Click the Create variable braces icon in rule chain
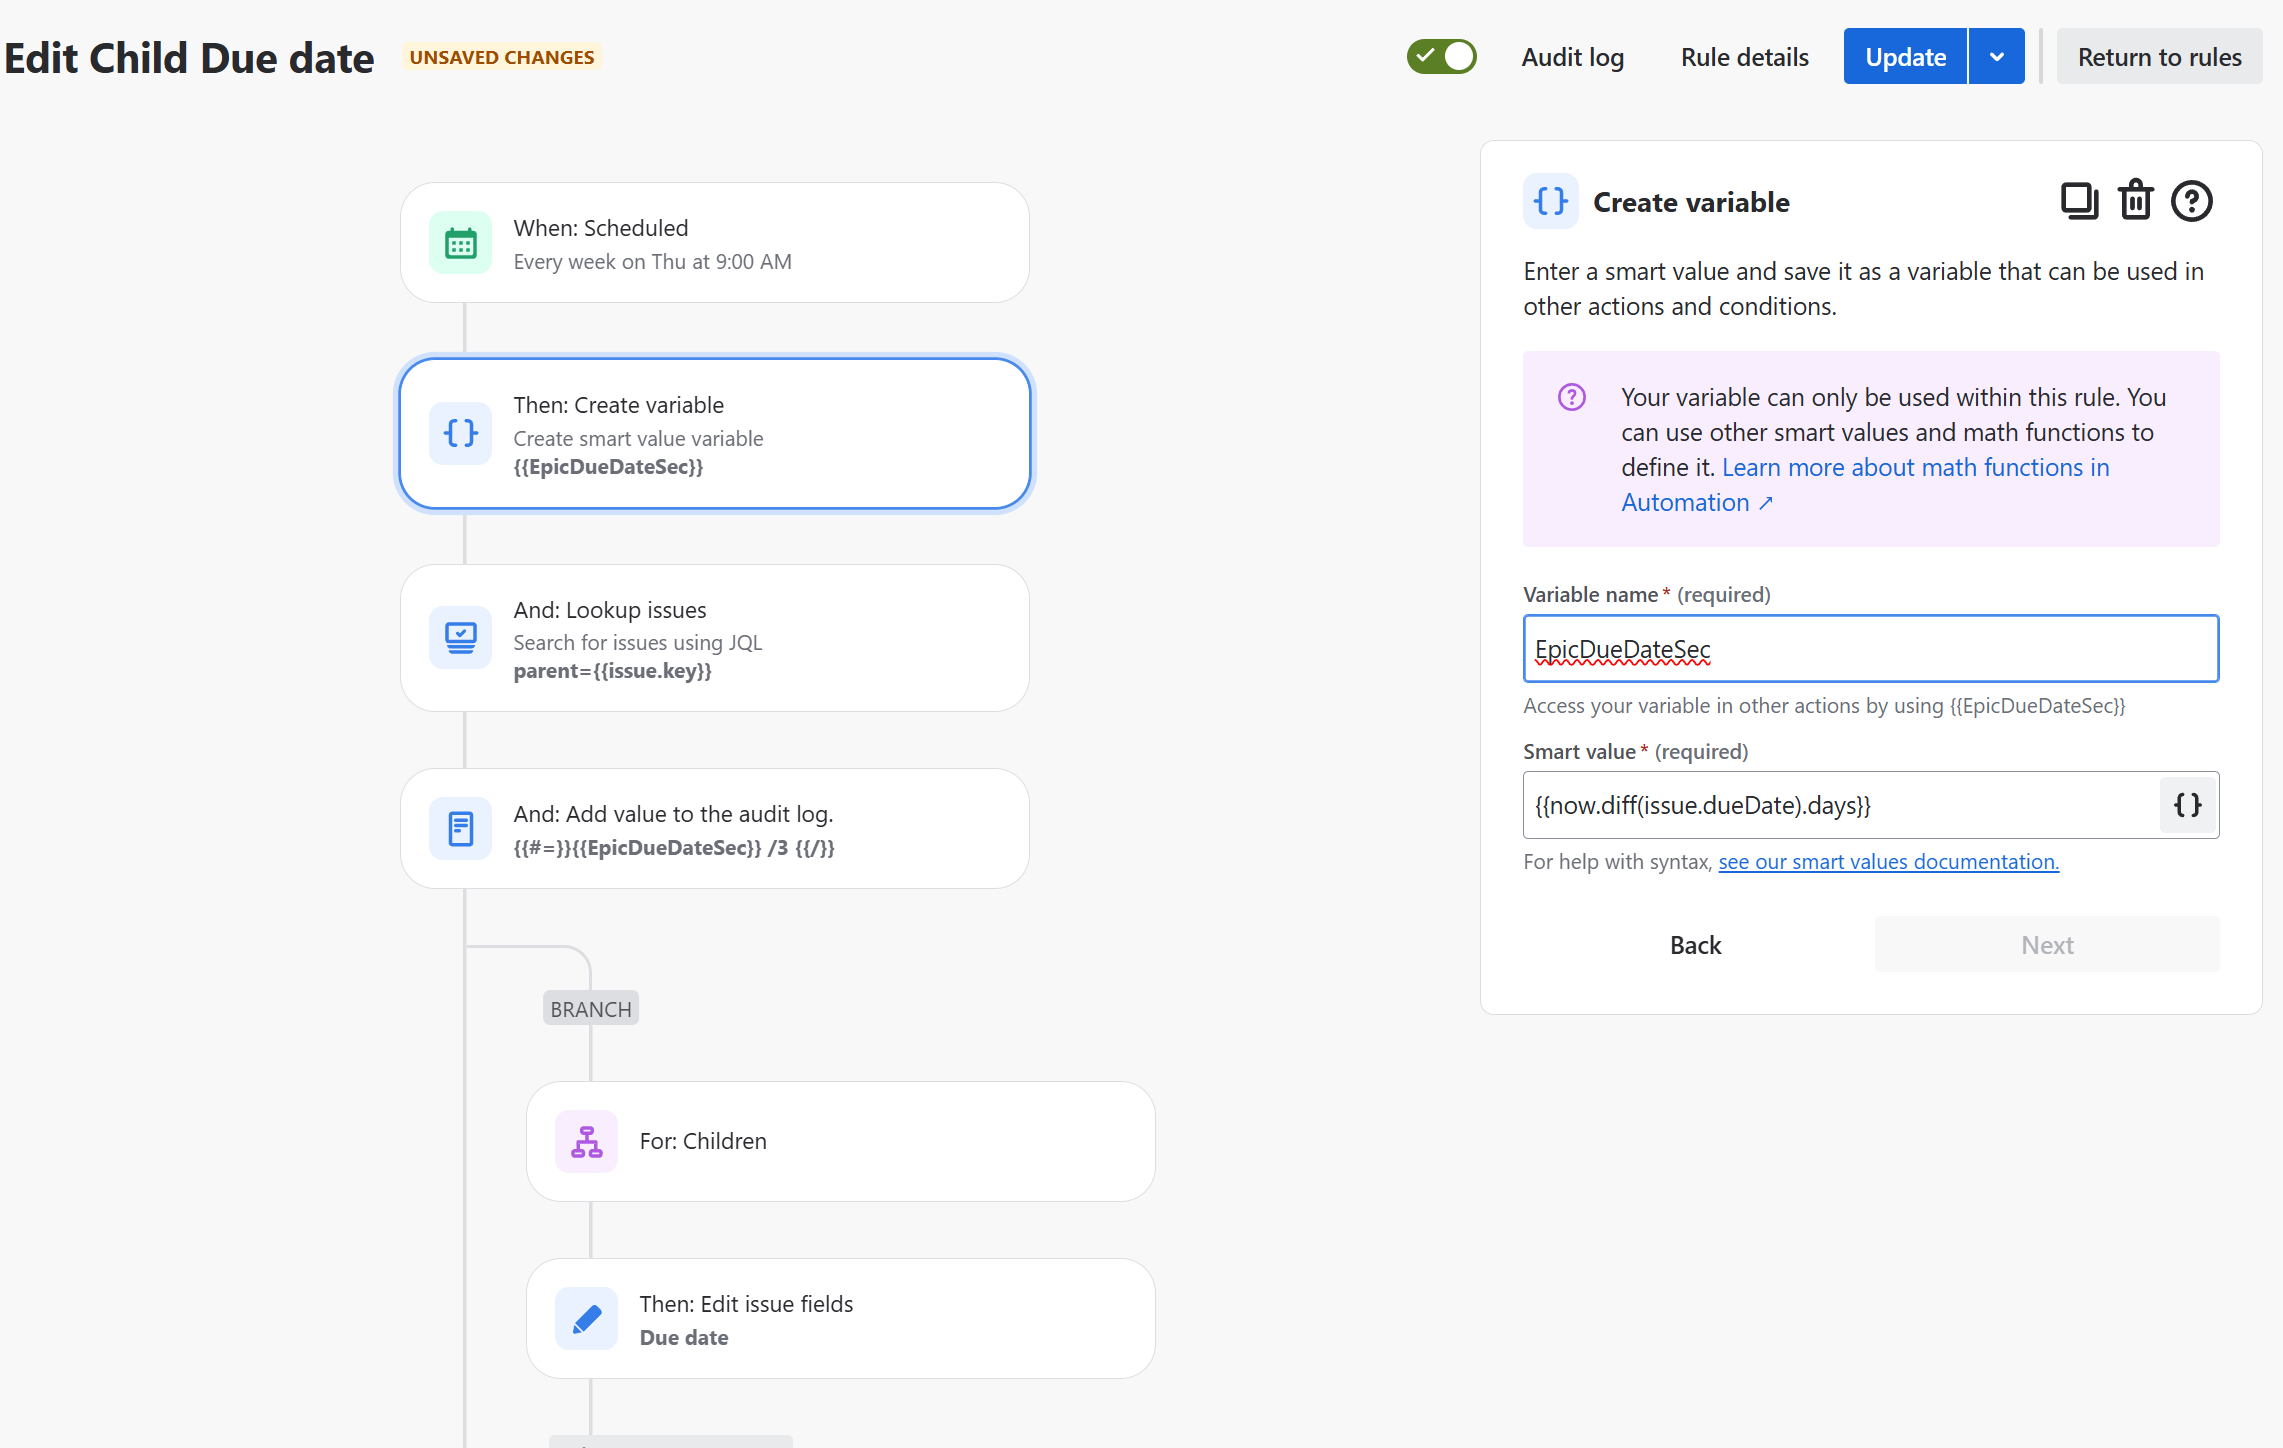Image resolution: width=2283 pixels, height=1448 pixels. point(460,433)
